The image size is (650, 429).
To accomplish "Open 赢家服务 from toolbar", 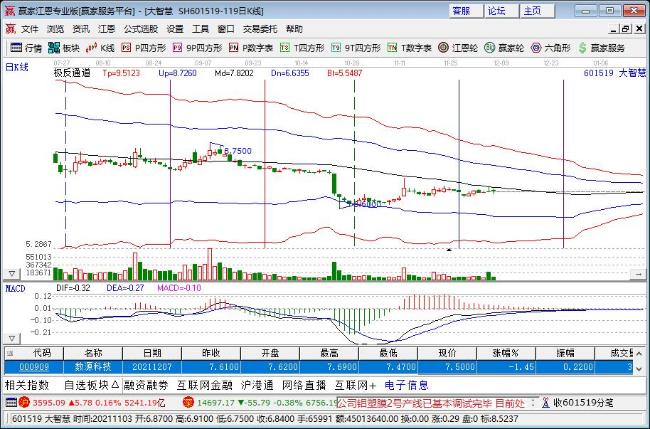I will (x=601, y=48).
